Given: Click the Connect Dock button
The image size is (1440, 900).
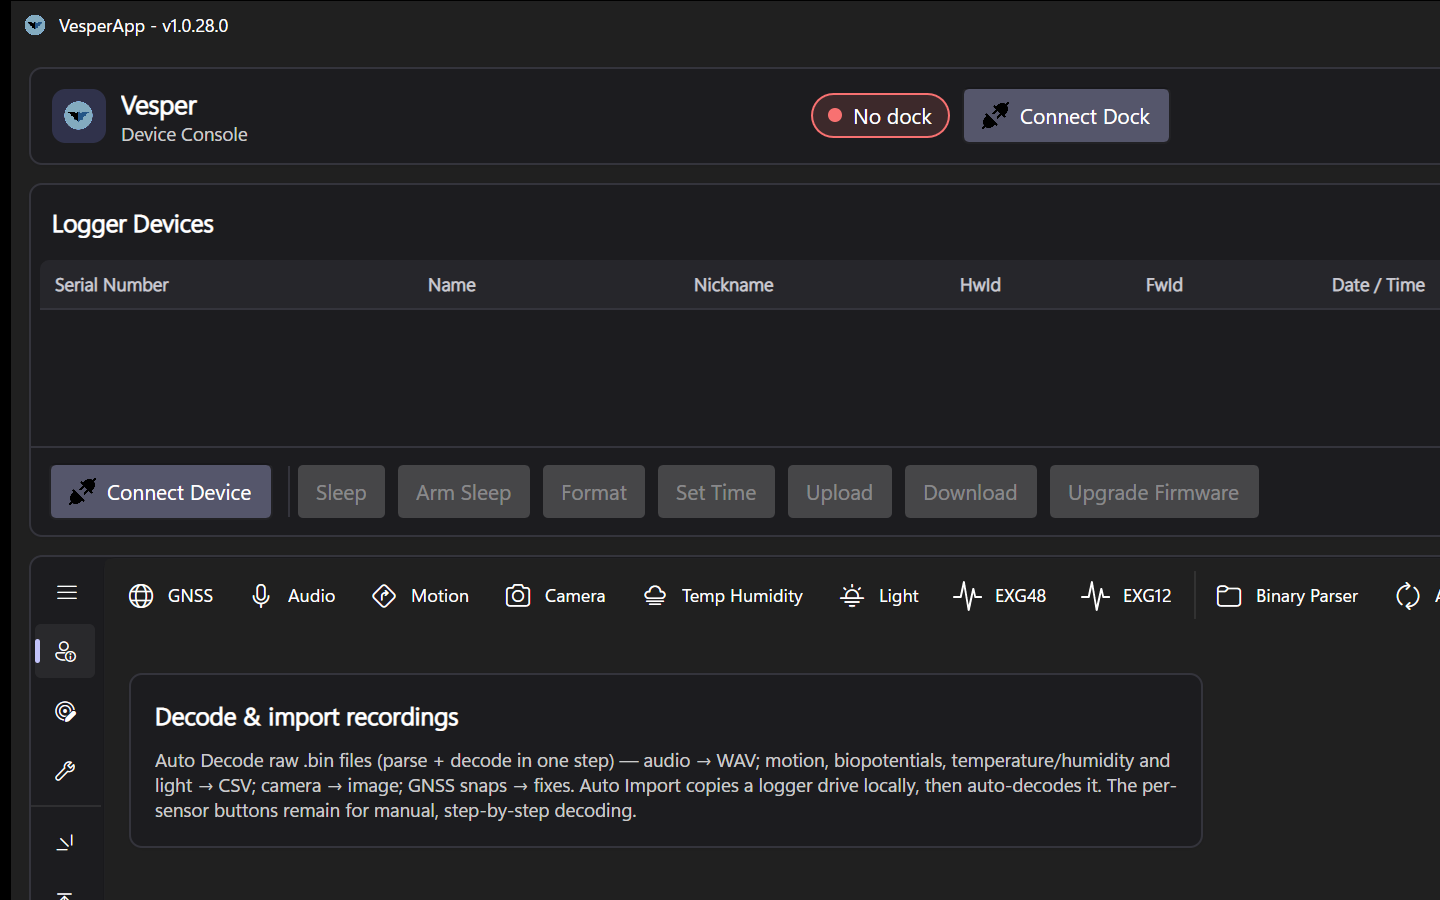Looking at the screenshot, I should (1066, 116).
